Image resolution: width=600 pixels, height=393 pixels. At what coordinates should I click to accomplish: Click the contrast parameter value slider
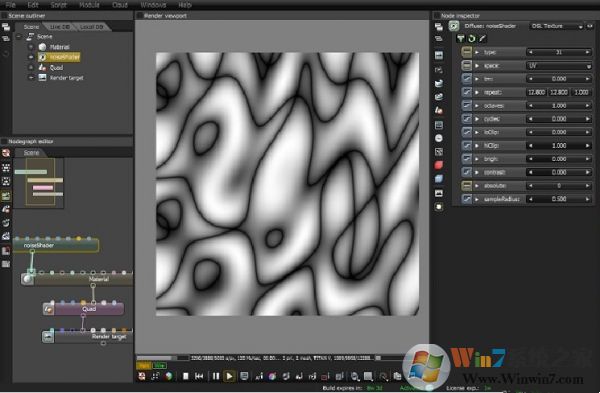click(559, 172)
